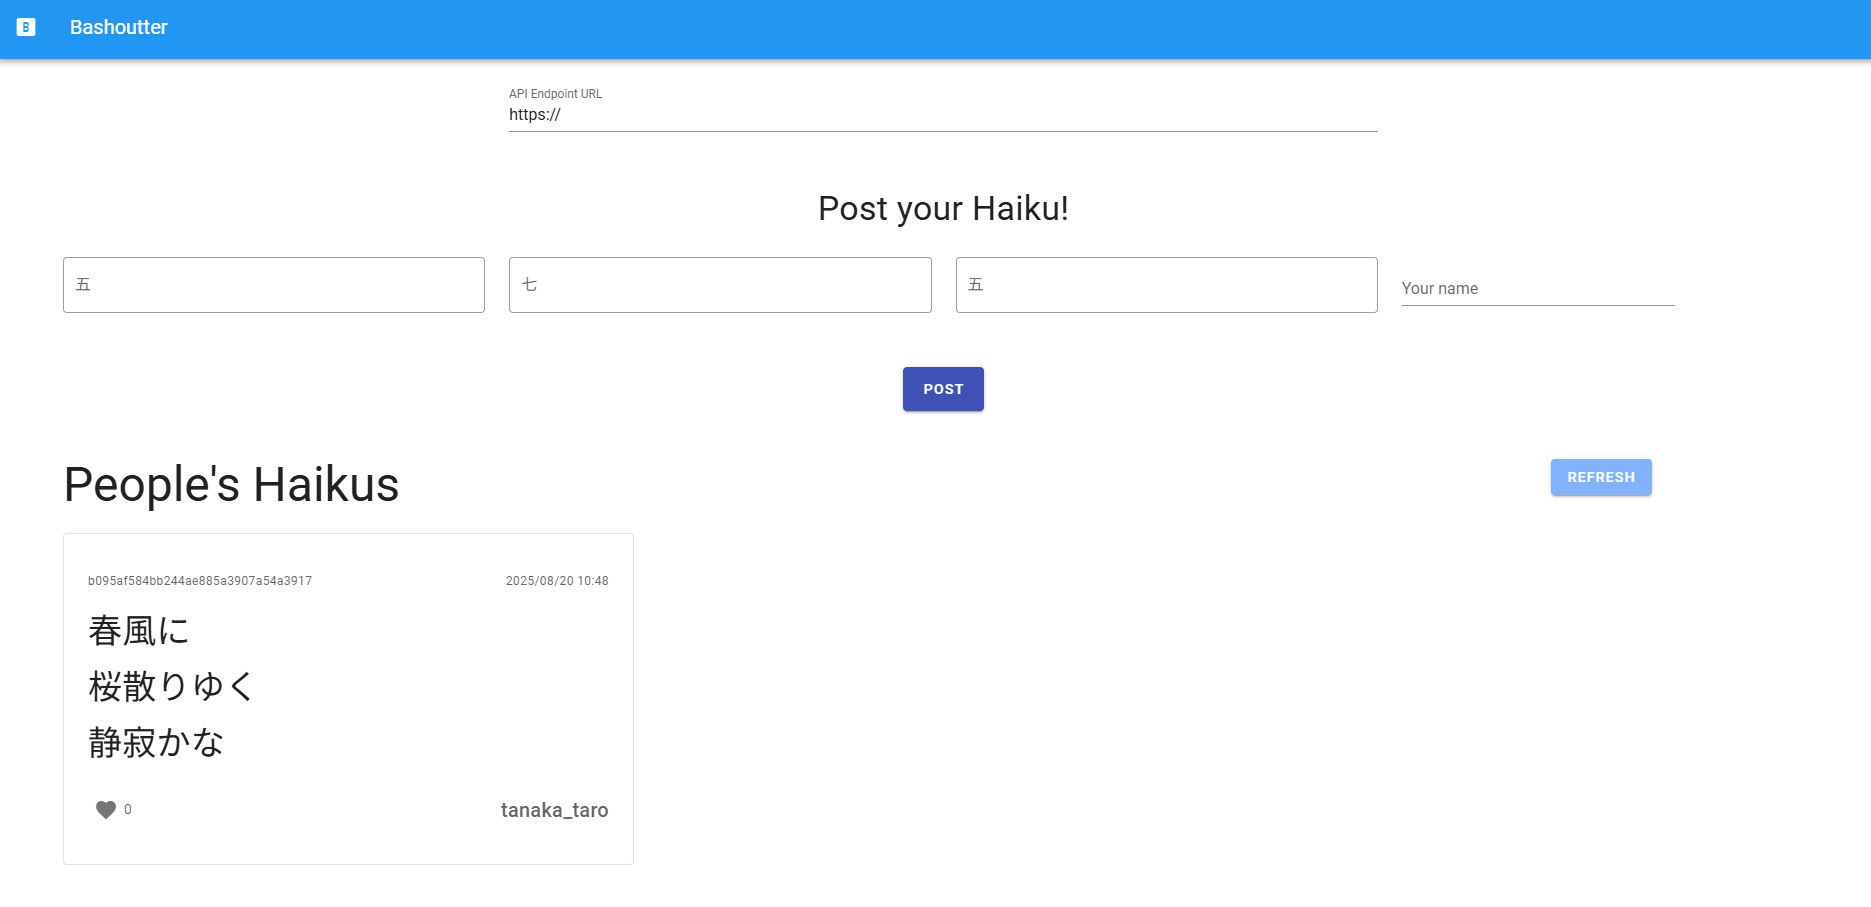
Task: Click the first 五 haiku line input
Action: [274, 285]
